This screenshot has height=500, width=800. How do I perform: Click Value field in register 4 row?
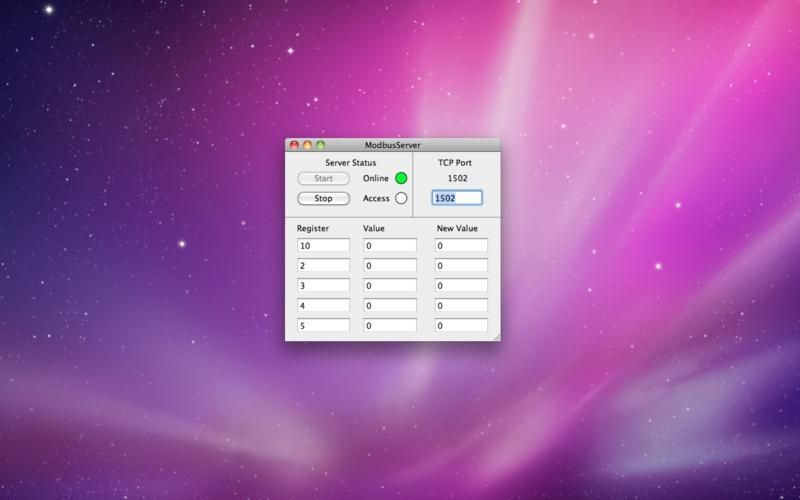[x=390, y=306]
